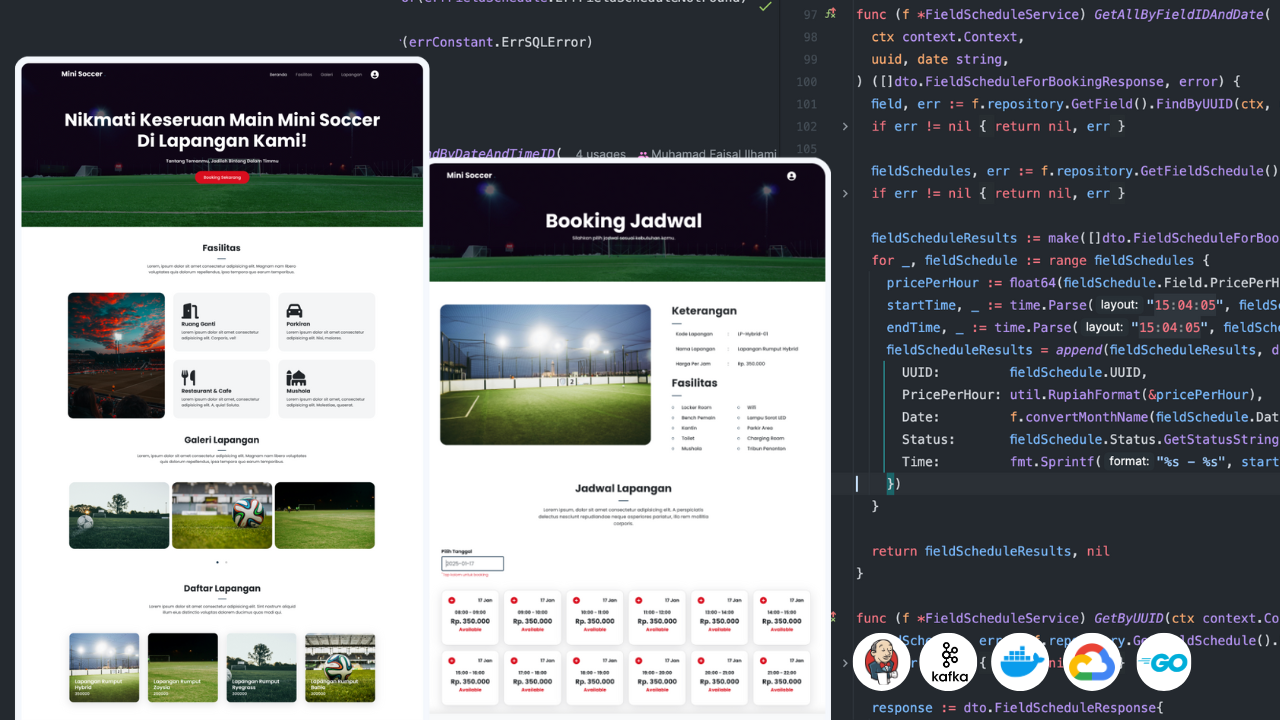The height and width of the screenshot is (720, 1280).
Task: Click the Jadwal Lapangan heading
Action: (623, 488)
